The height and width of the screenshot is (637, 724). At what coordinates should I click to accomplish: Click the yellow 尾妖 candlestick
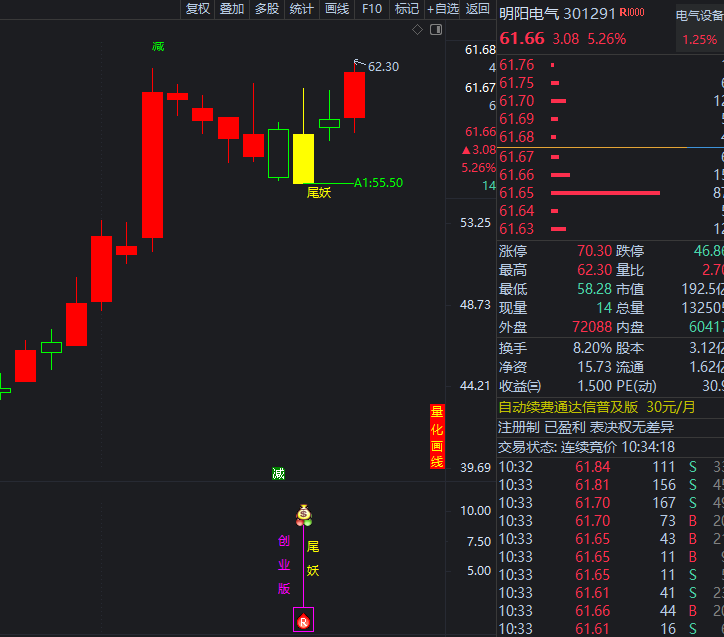[303, 158]
